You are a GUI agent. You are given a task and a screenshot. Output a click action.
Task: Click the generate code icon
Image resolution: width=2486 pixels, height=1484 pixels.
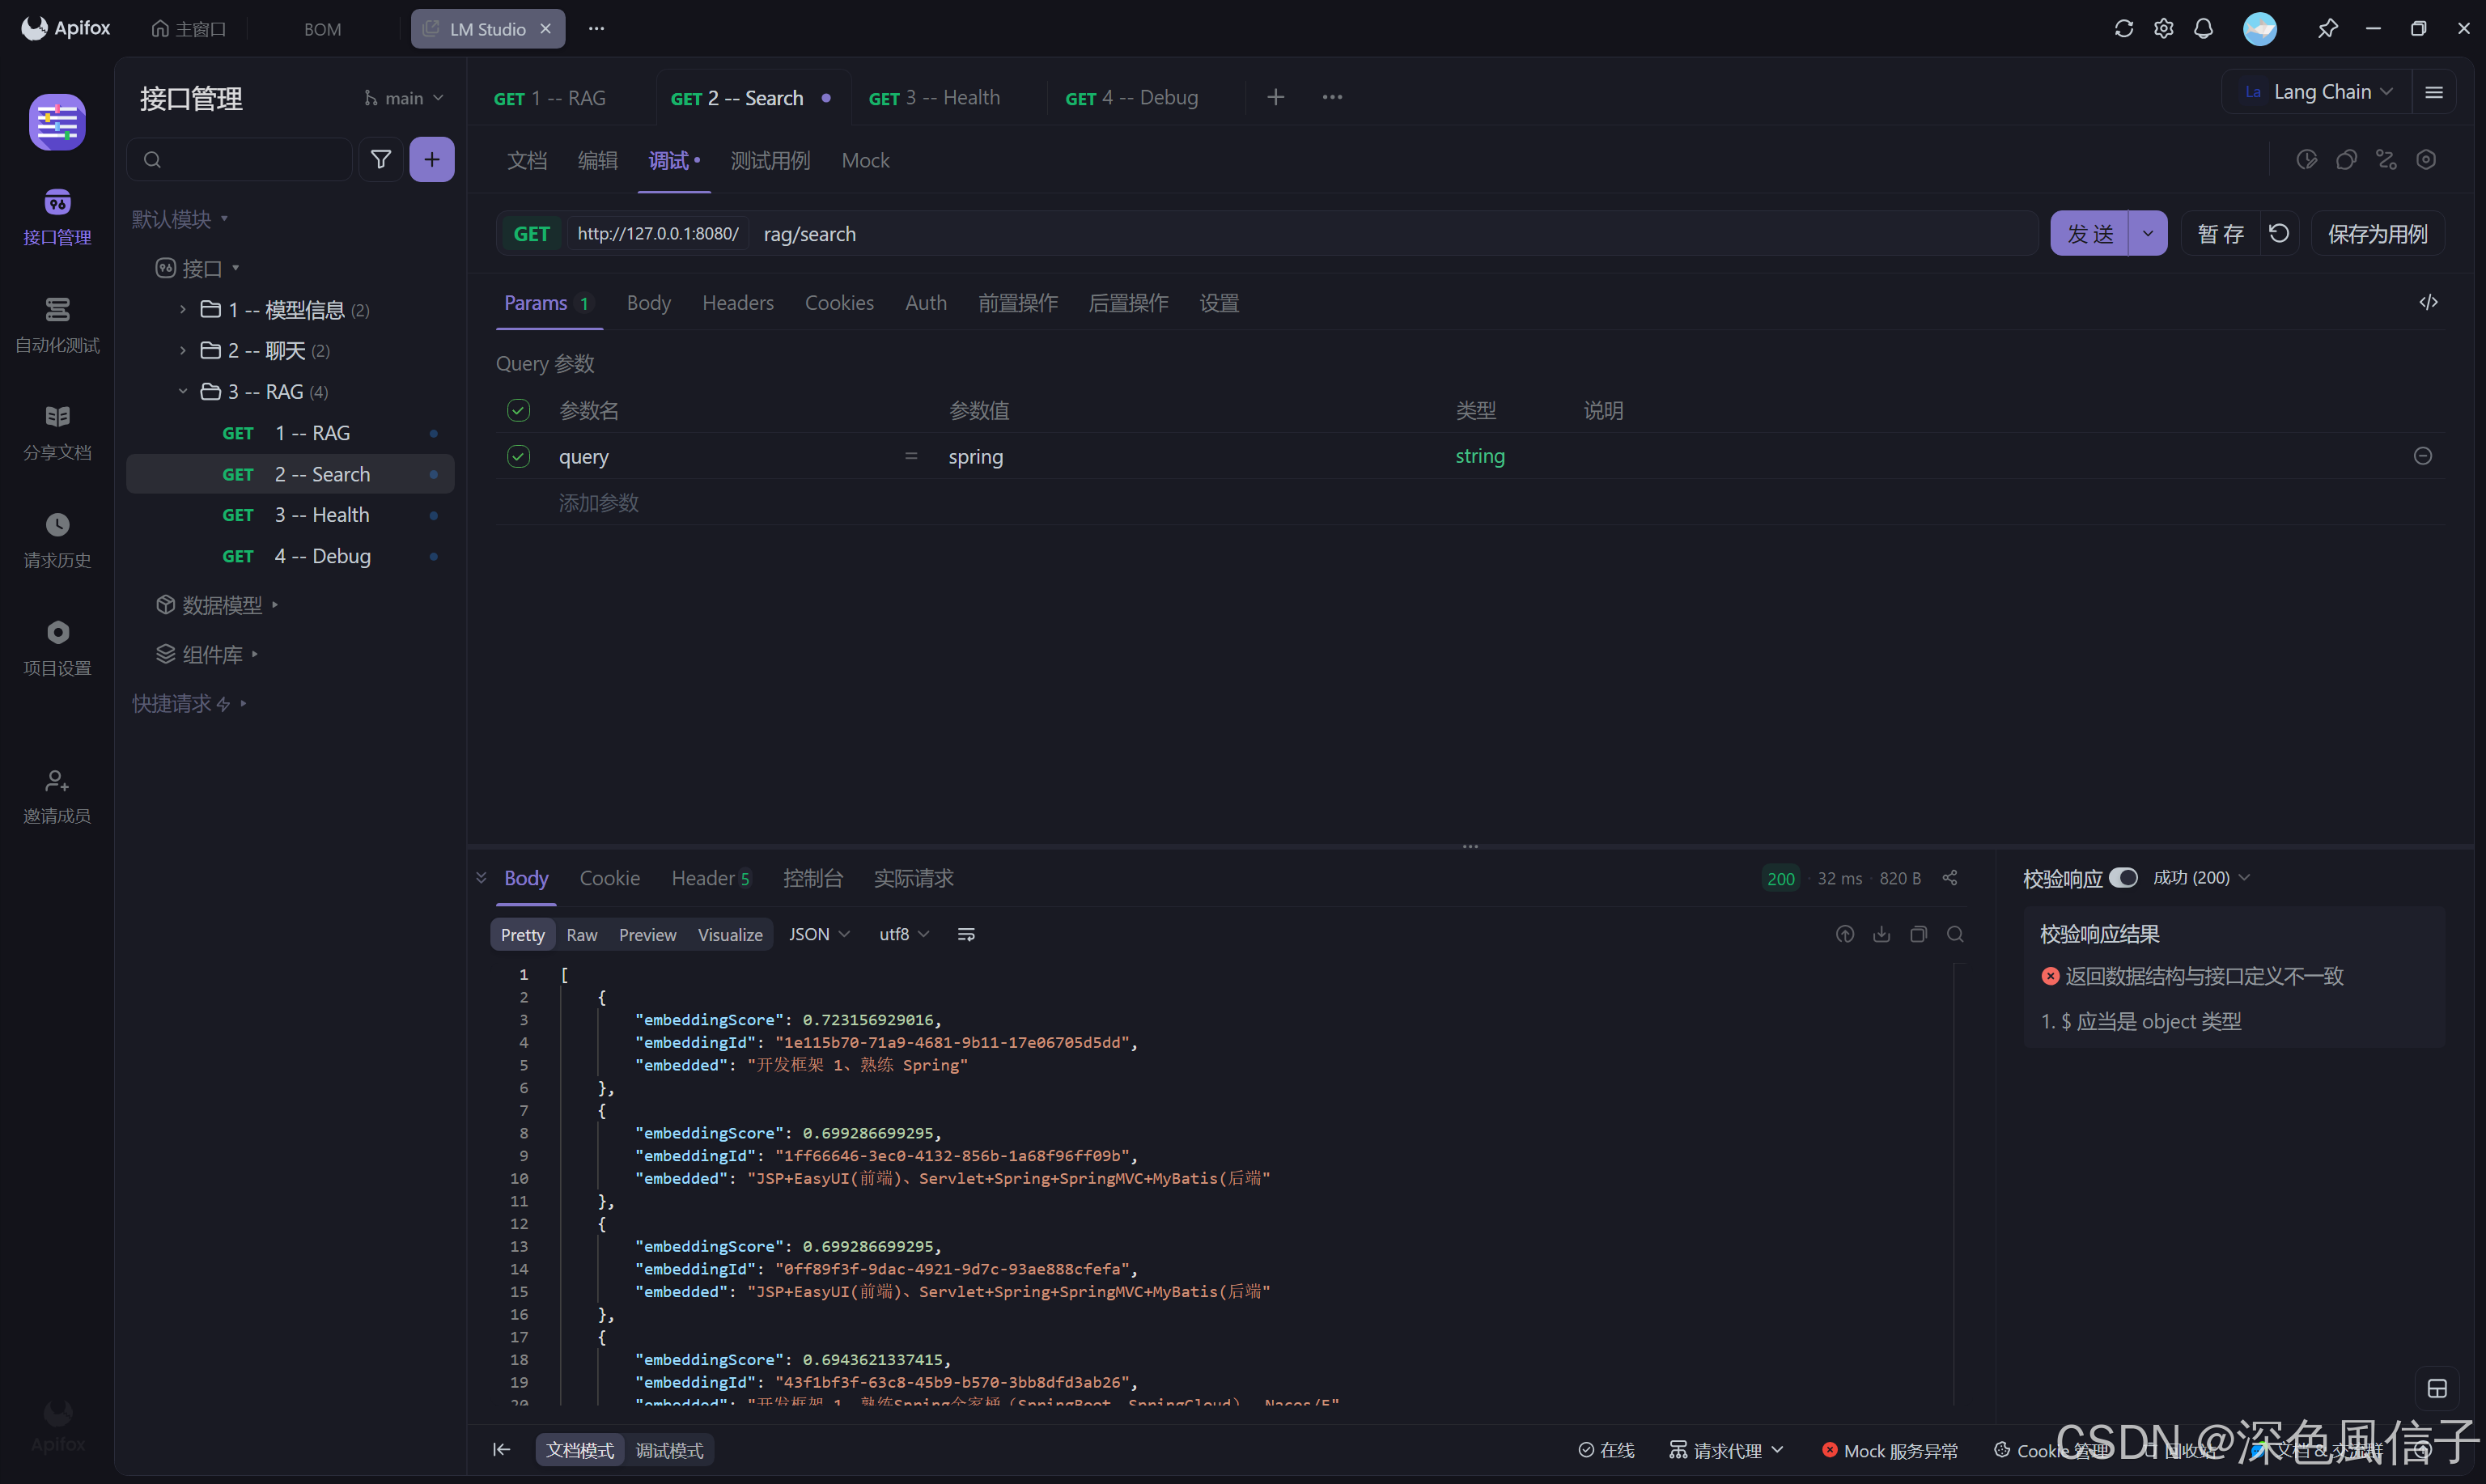tap(2428, 302)
